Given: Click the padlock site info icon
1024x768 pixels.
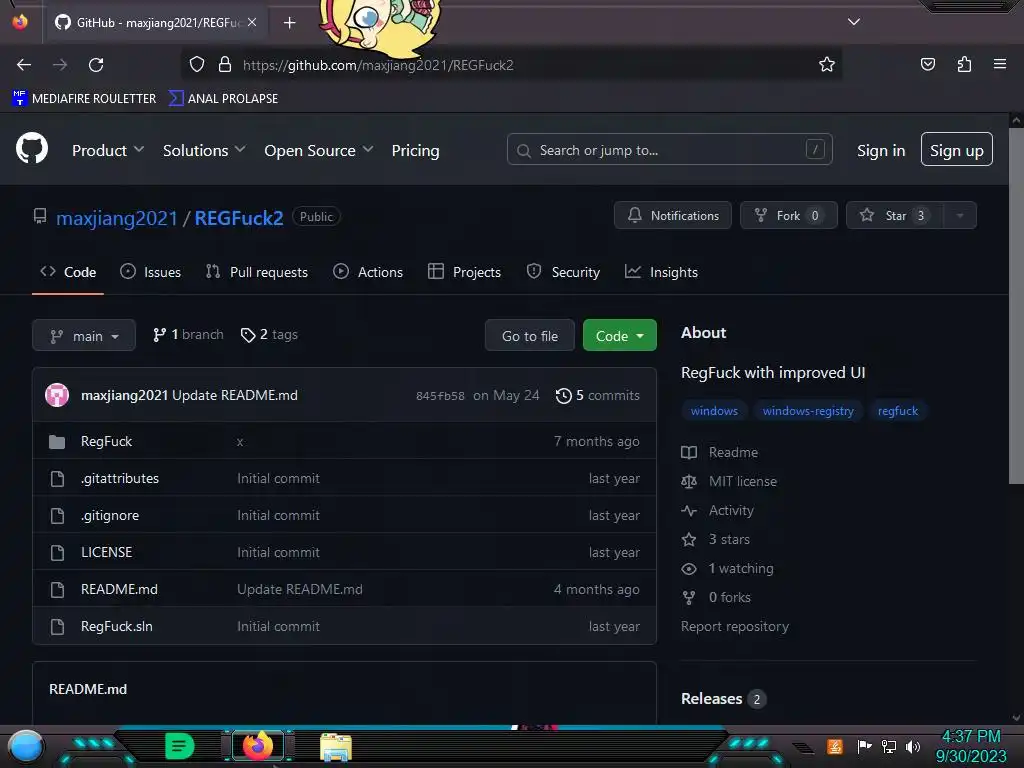Looking at the screenshot, I should [x=225, y=64].
